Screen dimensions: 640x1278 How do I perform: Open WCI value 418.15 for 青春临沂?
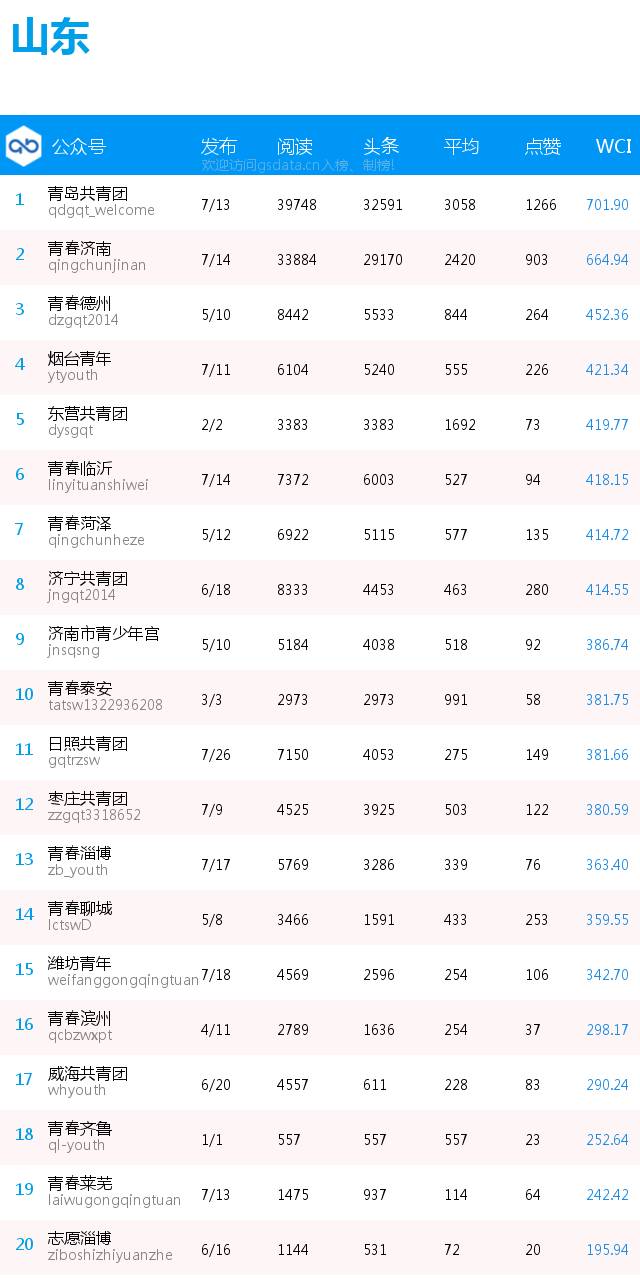(607, 480)
